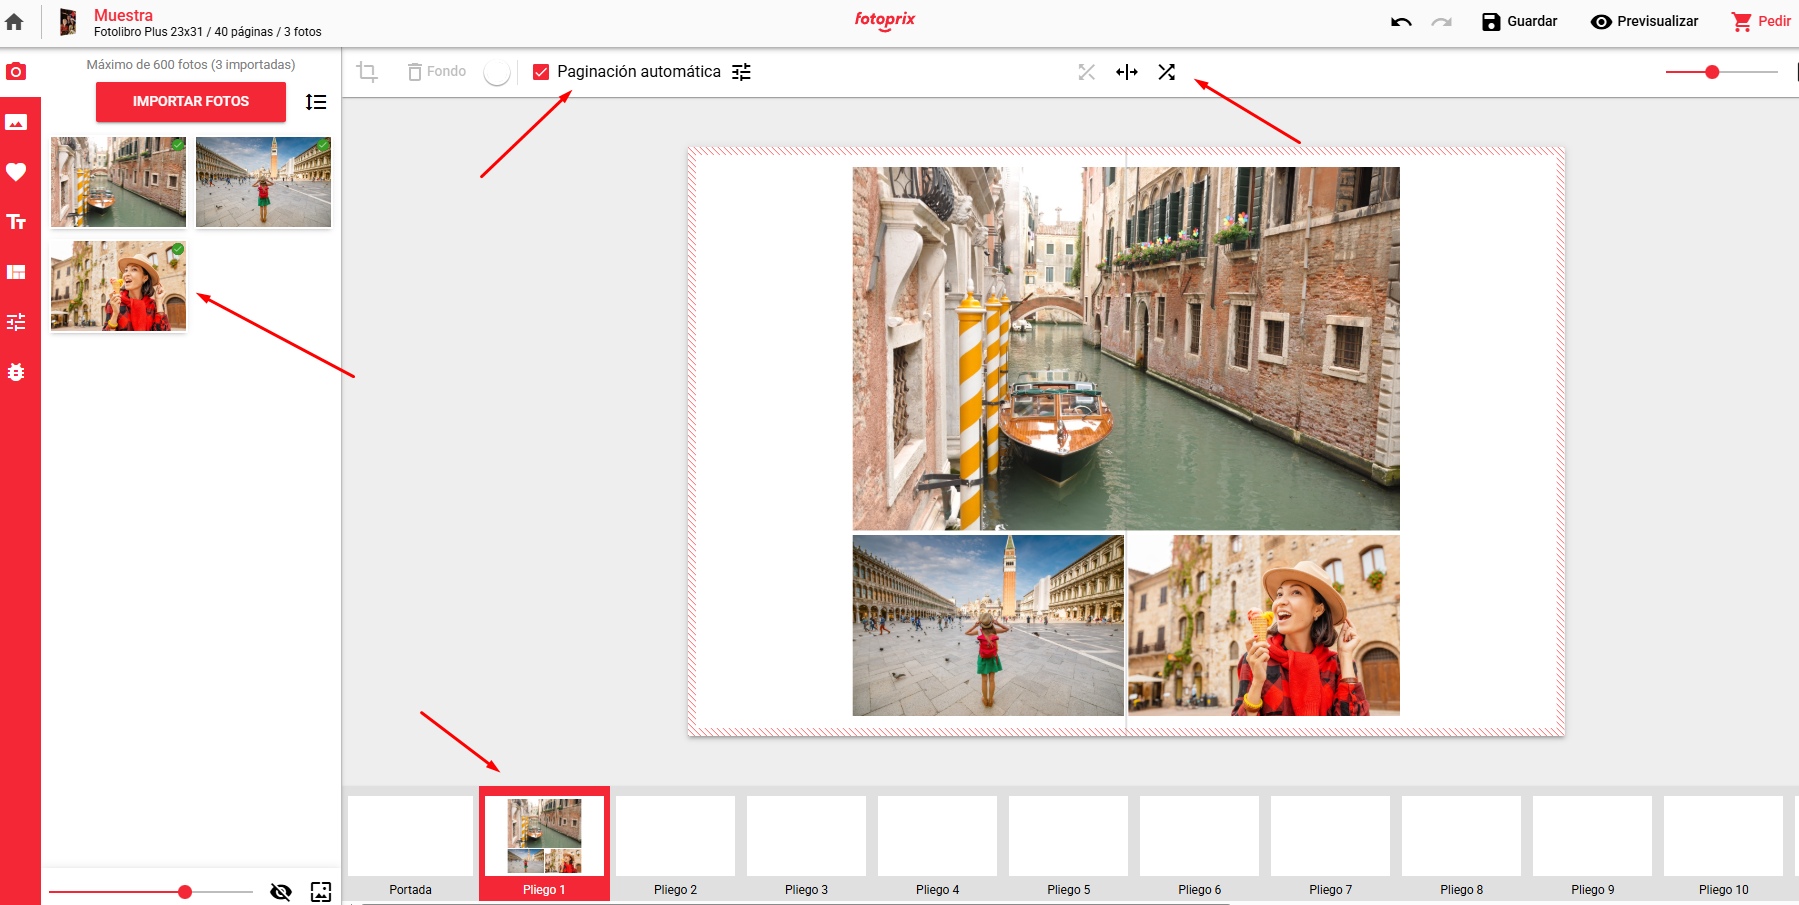Open Previsualizar preview
Viewport: 1799px width, 905px height.
coord(1644,22)
